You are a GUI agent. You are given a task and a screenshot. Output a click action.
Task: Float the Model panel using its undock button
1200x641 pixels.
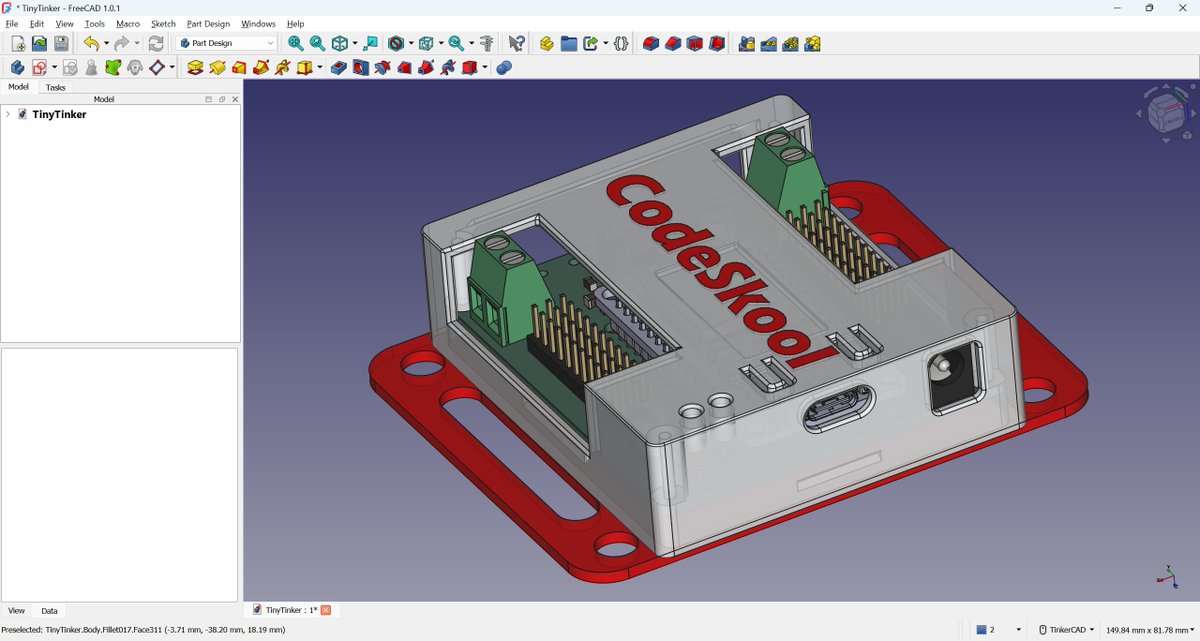[222, 99]
